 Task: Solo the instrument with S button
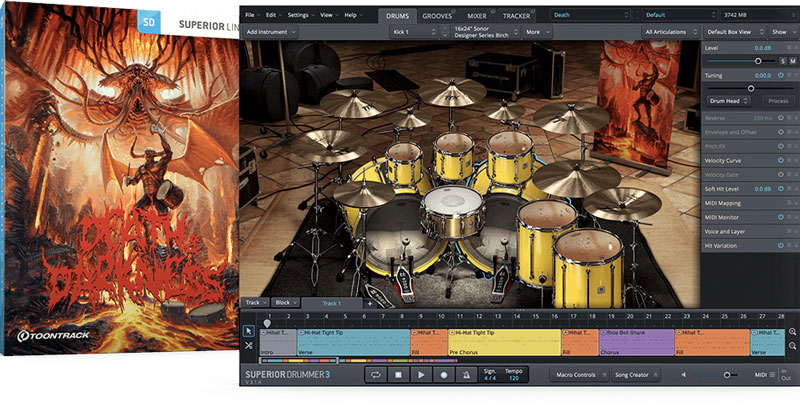(x=782, y=61)
